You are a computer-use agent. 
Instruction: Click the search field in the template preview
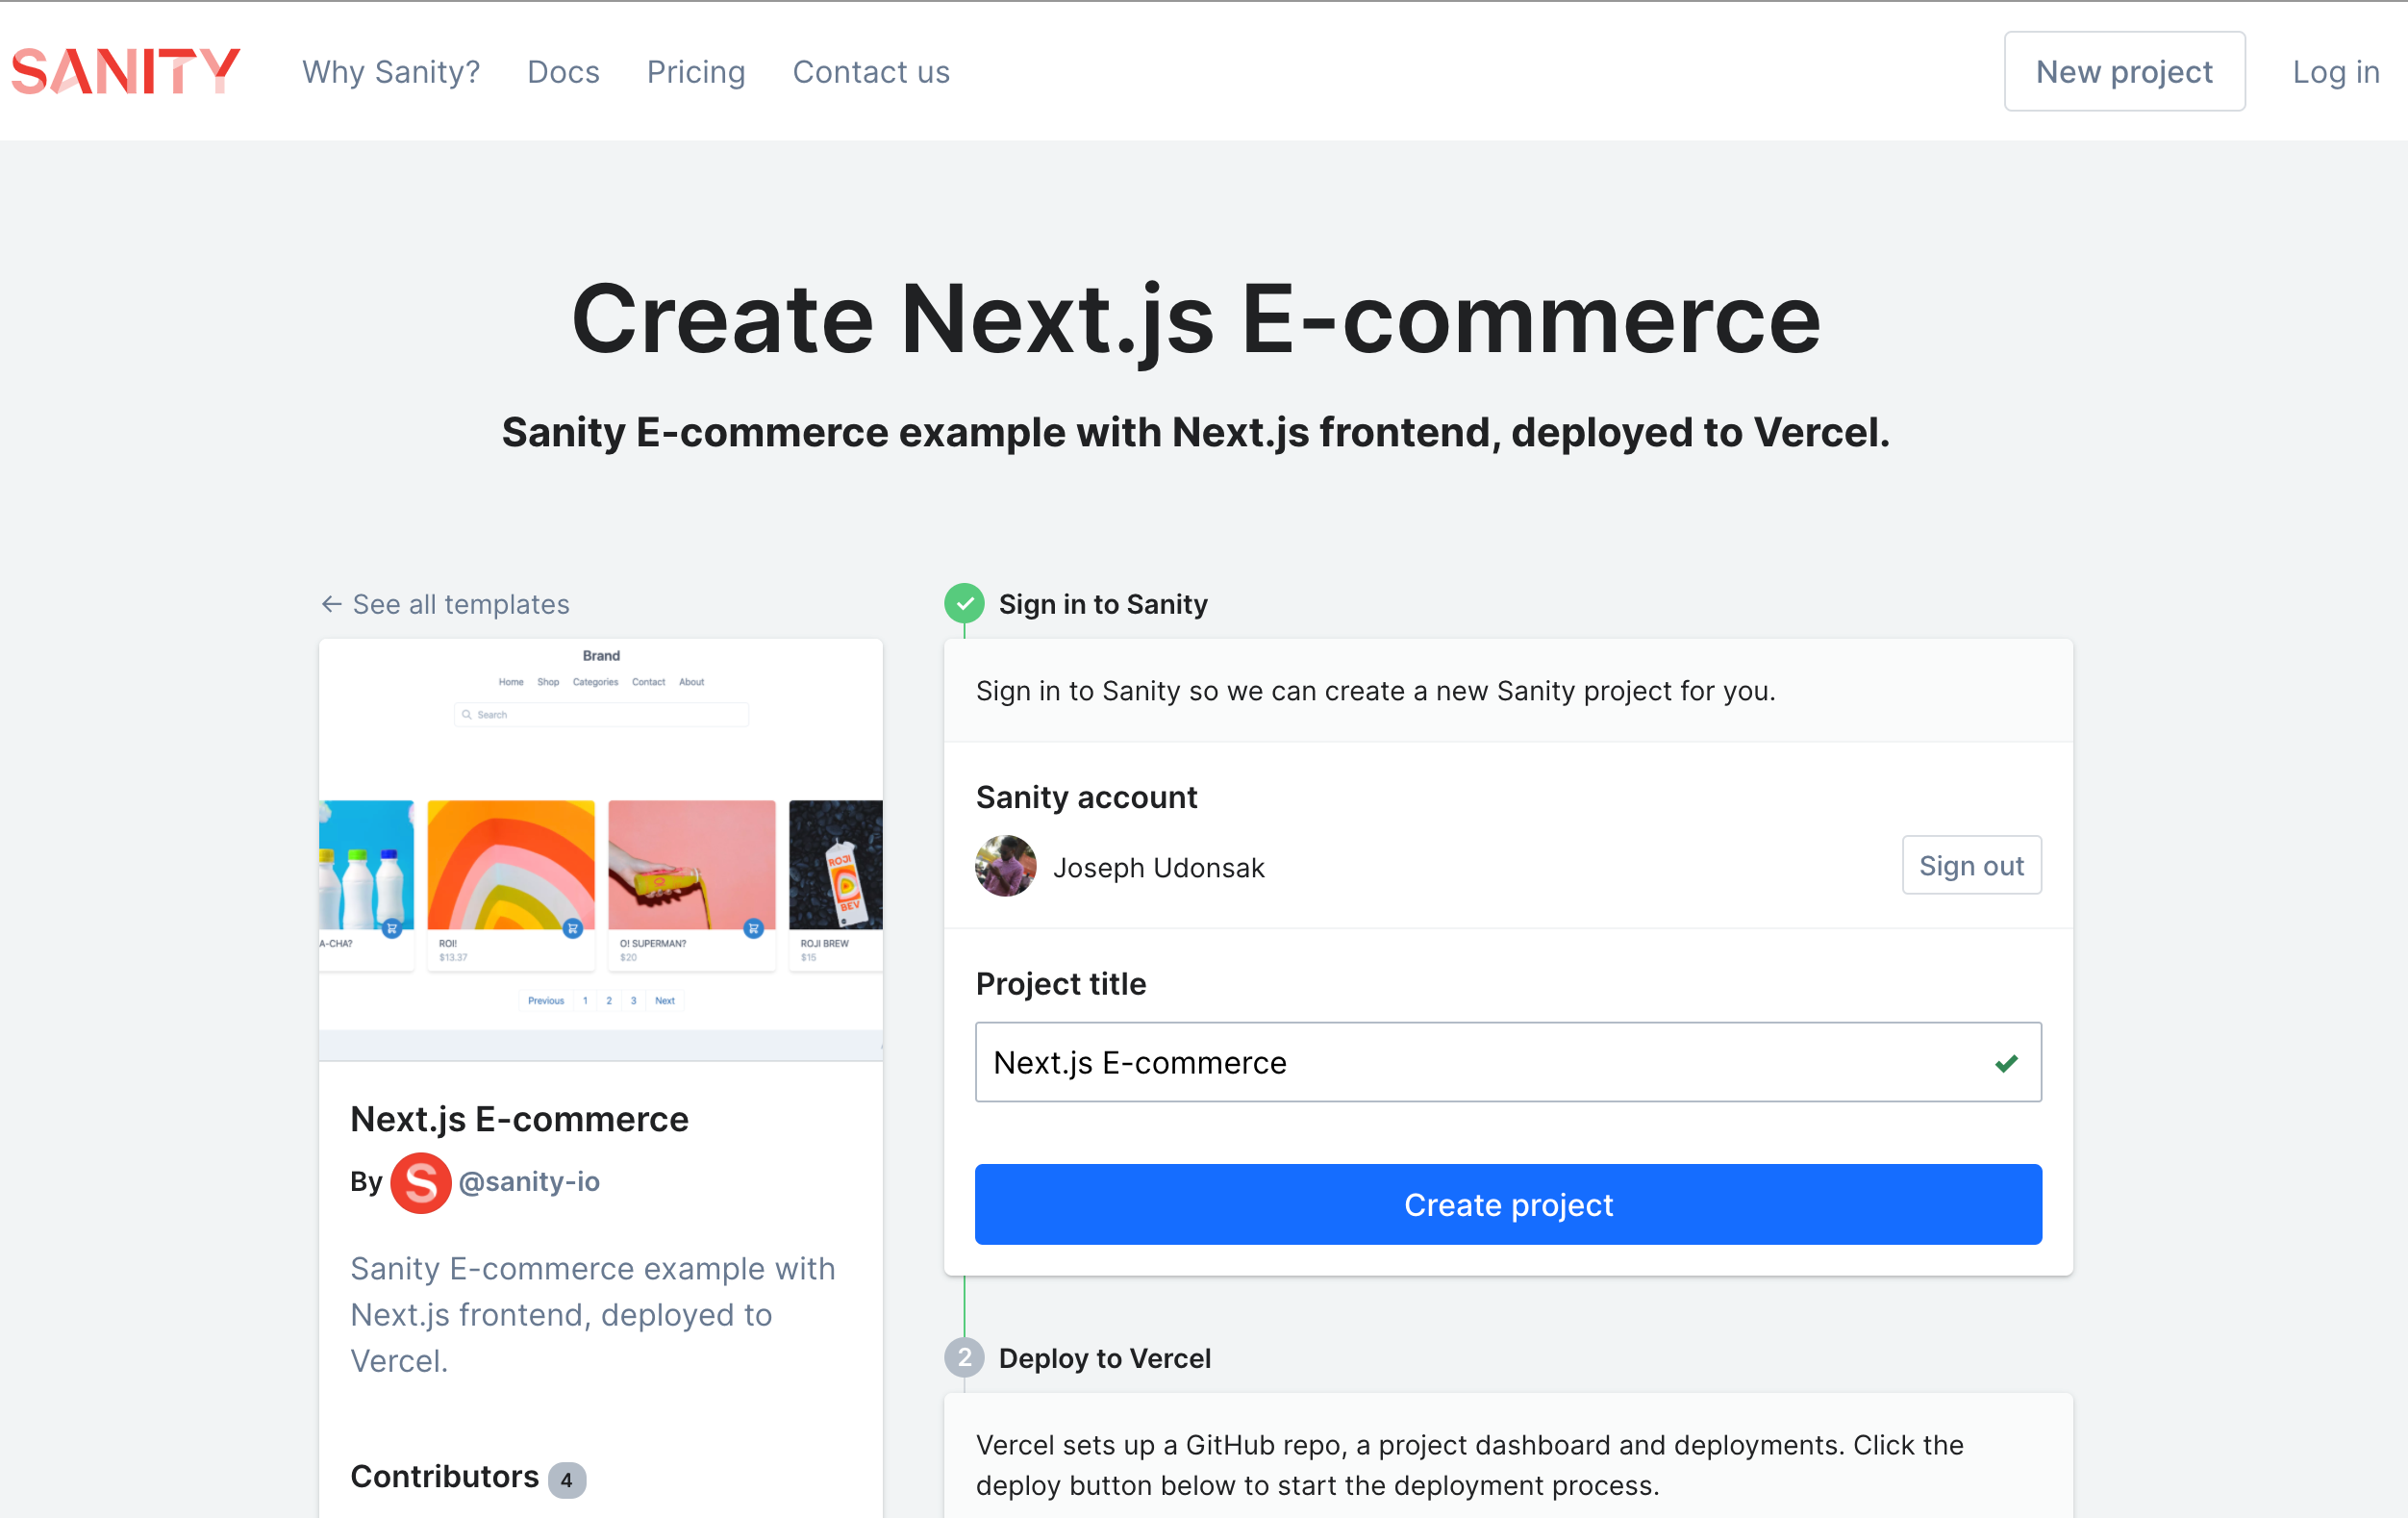coord(602,714)
